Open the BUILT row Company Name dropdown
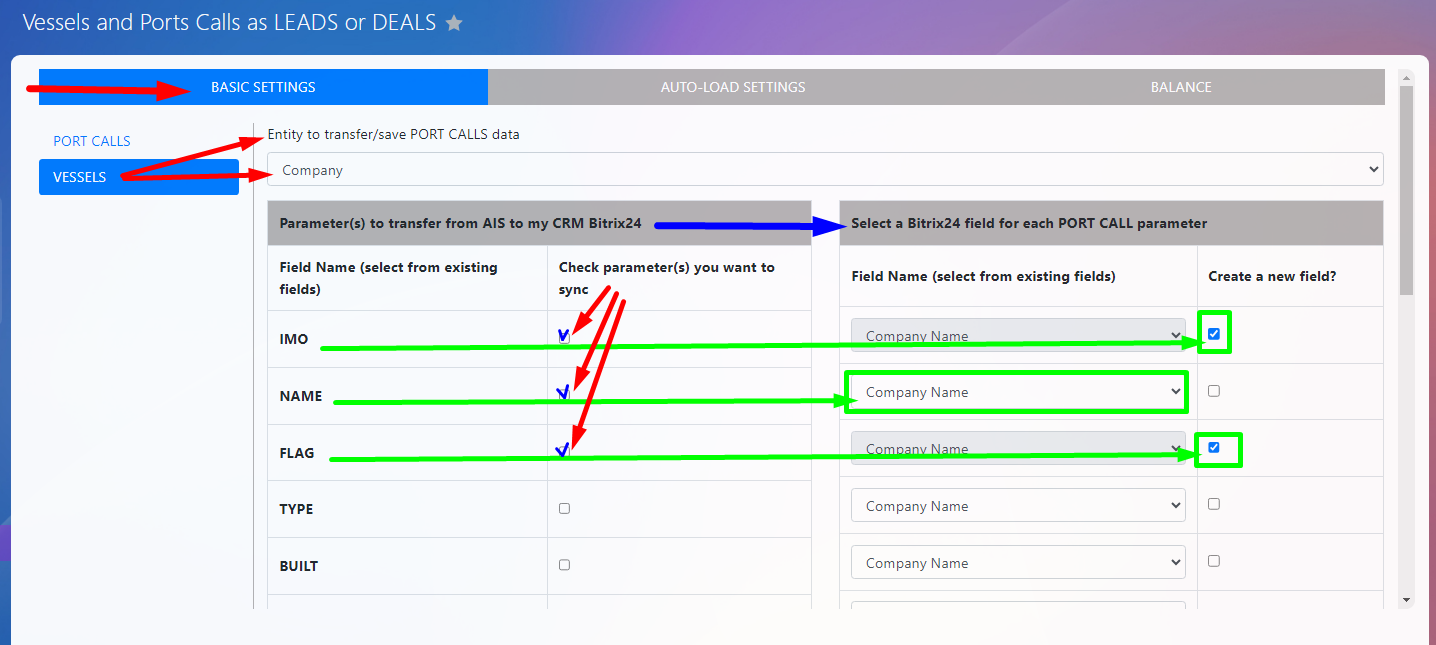The image size is (1436, 645). tap(1017, 563)
